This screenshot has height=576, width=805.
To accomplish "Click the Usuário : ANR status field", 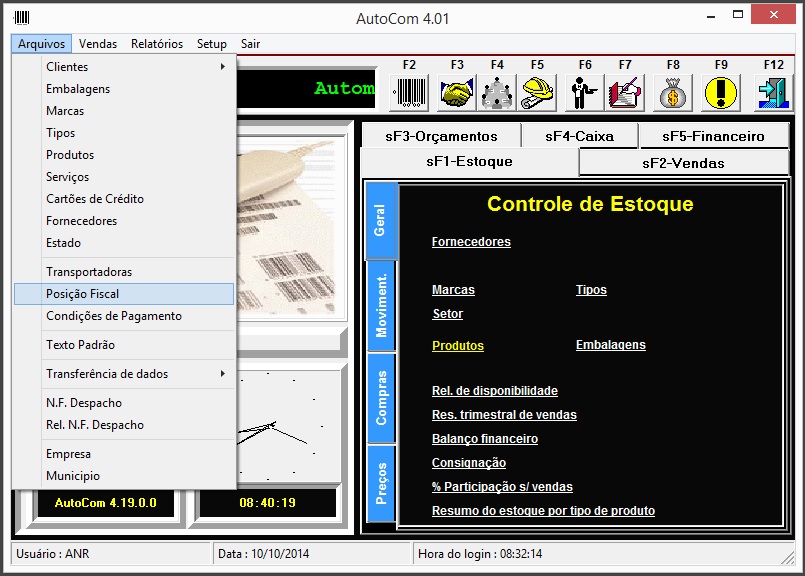I will pyautogui.click(x=111, y=554).
